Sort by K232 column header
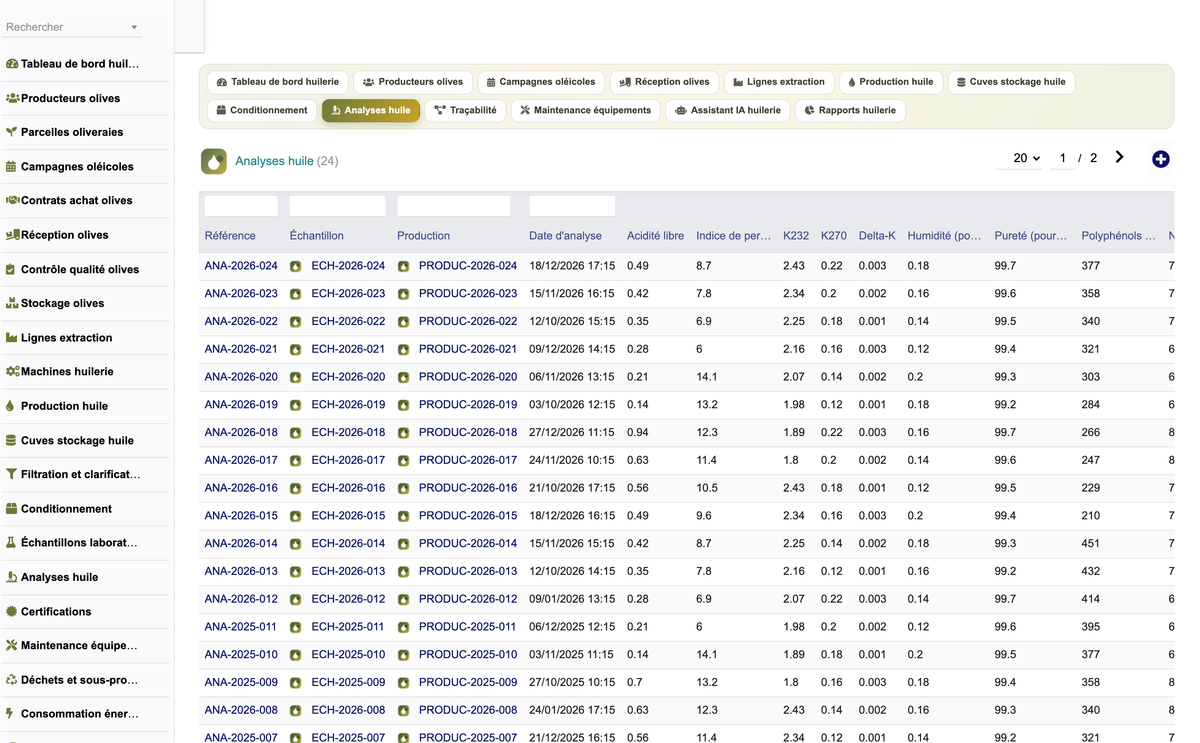Image resolution: width=1200 pixels, height=743 pixels. click(796, 236)
